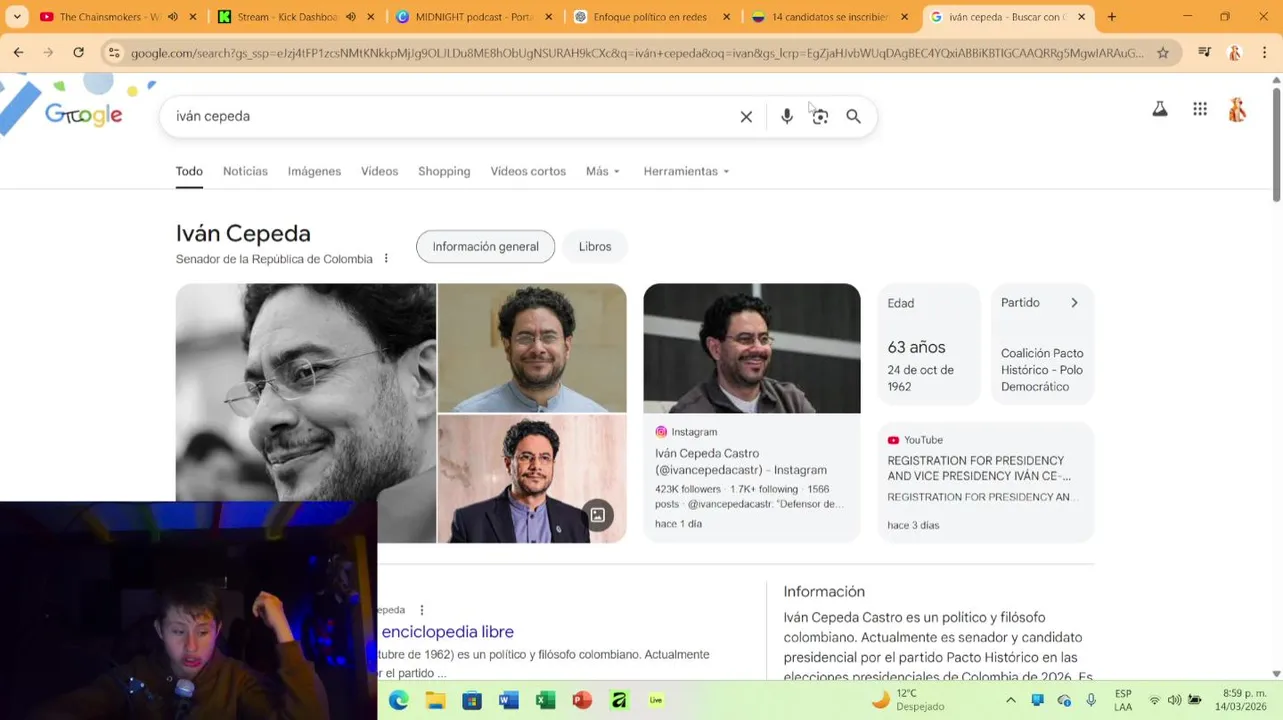Select the Shopping tab
1283x720 pixels.
[444, 171]
